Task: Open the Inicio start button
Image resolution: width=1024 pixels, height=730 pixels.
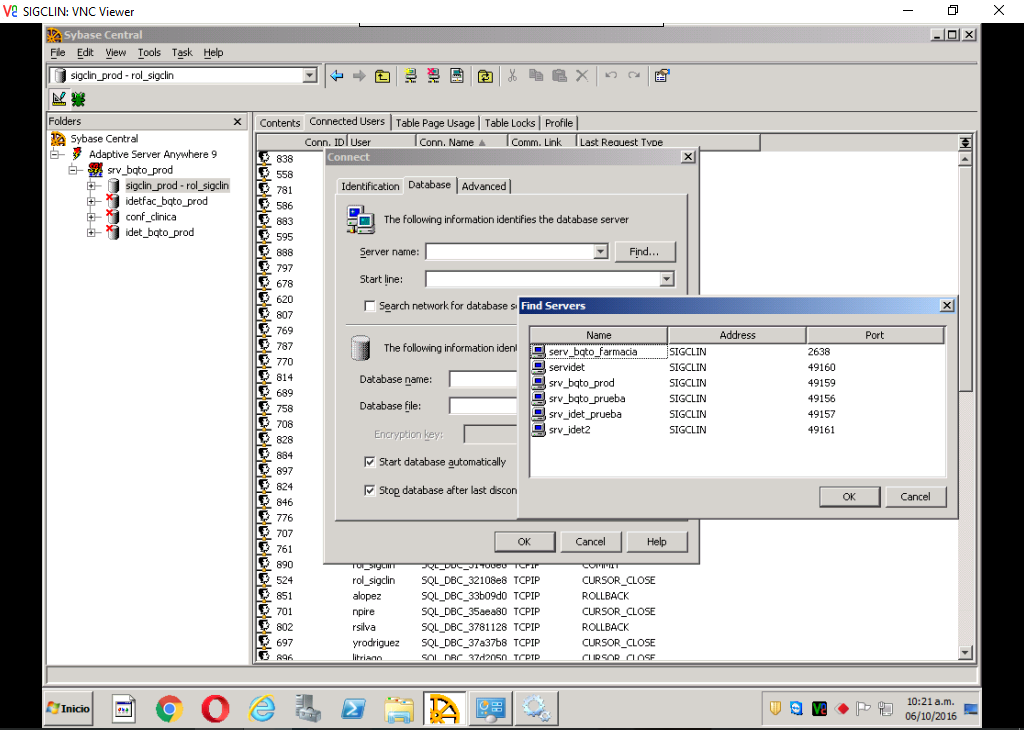Action: (69, 708)
